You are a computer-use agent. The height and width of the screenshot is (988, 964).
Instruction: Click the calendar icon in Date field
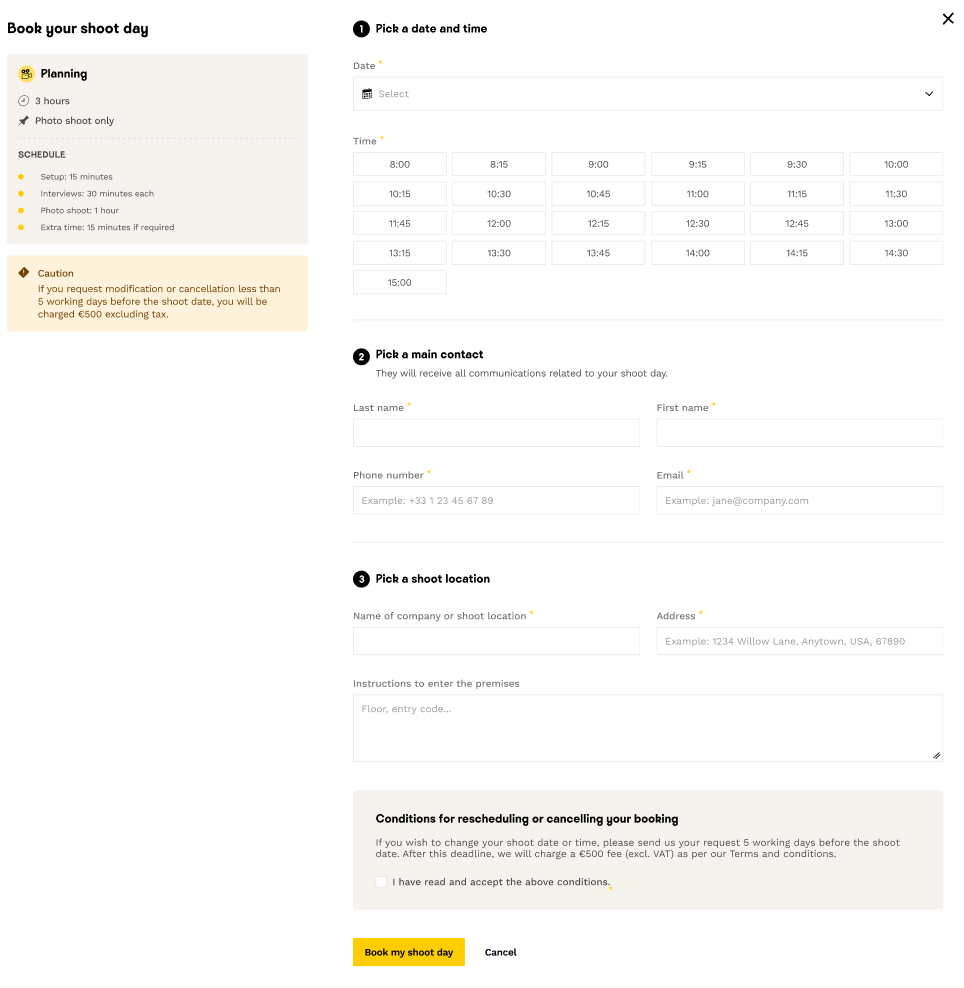tap(367, 94)
